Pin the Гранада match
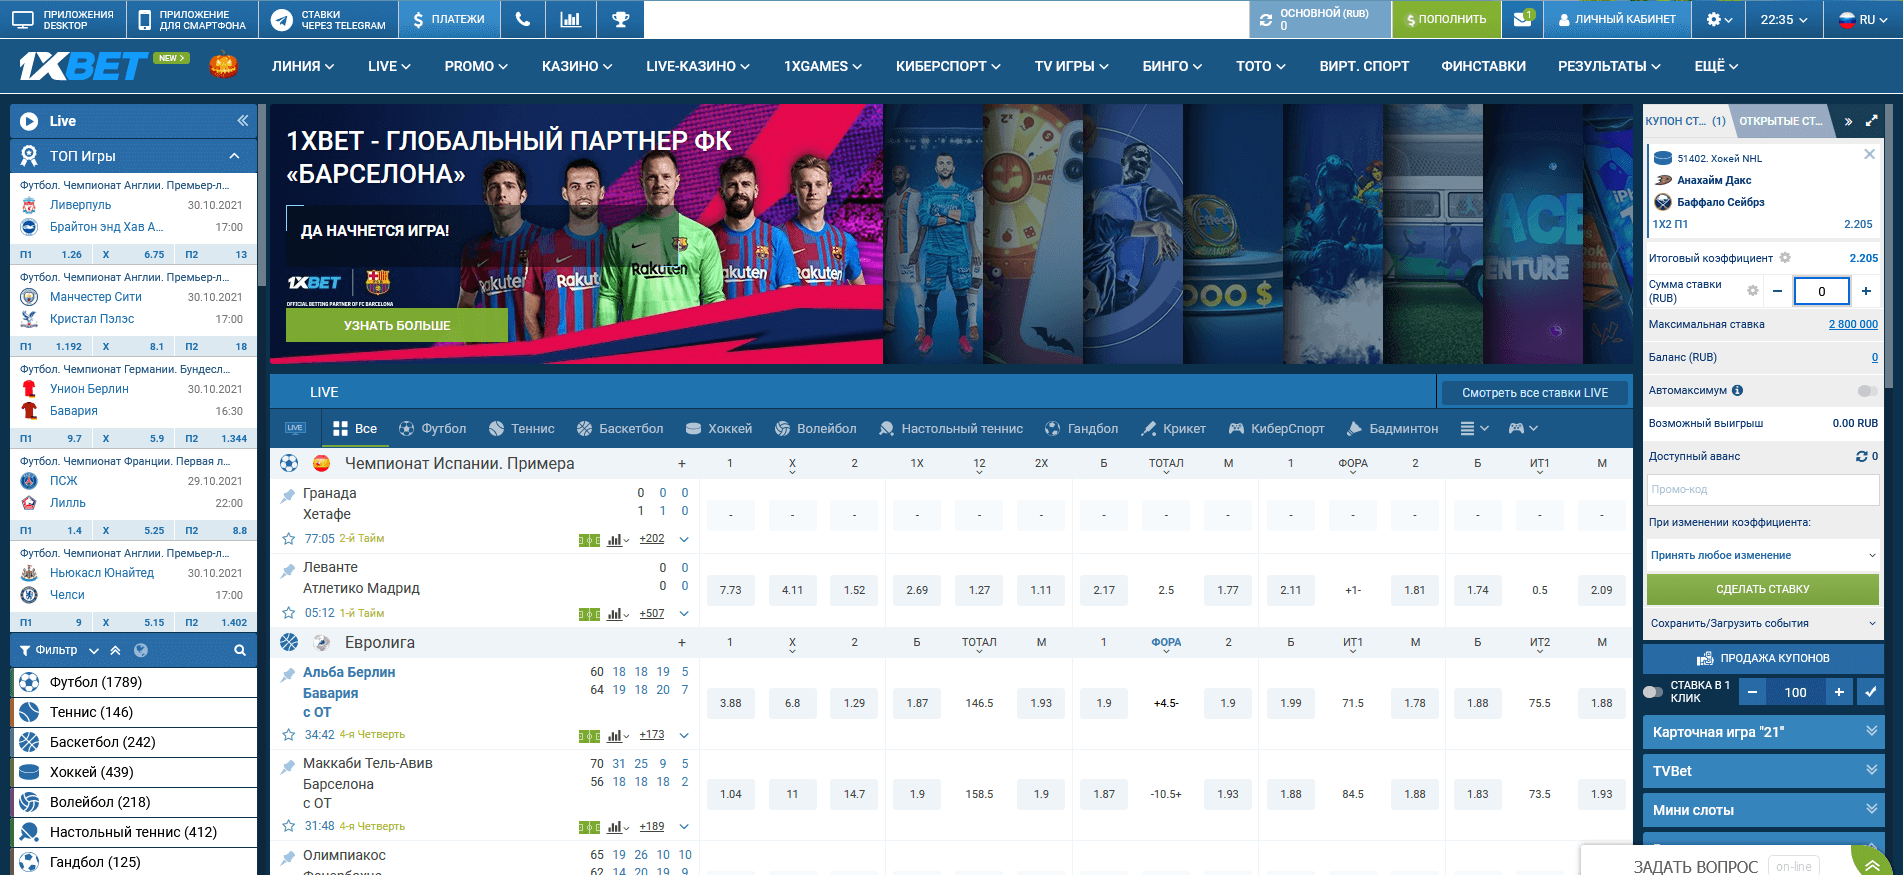This screenshot has width=1903, height=875. [288, 495]
